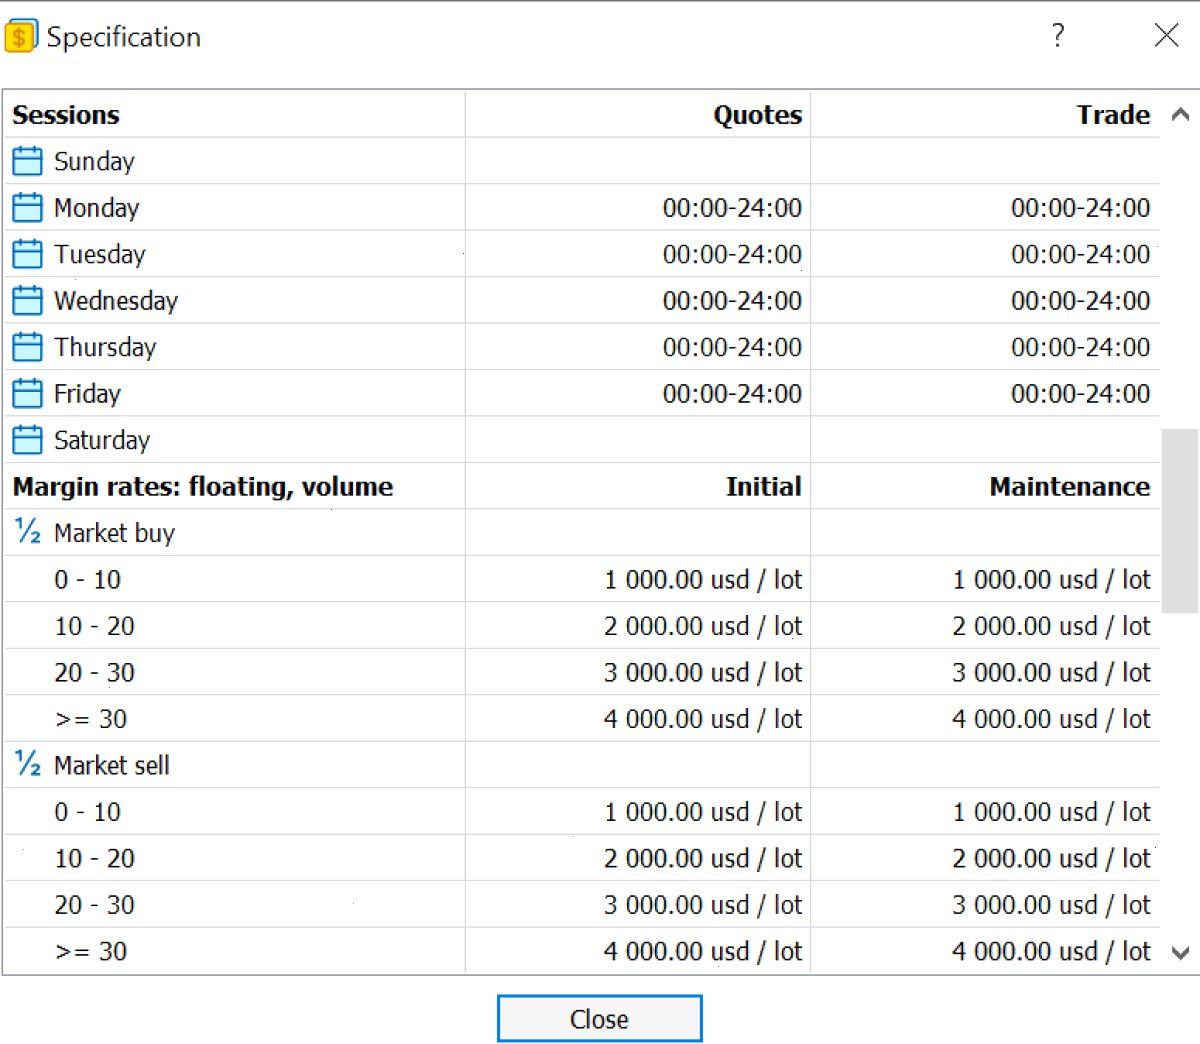Click the scrollbar down arrow

click(x=1180, y=952)
